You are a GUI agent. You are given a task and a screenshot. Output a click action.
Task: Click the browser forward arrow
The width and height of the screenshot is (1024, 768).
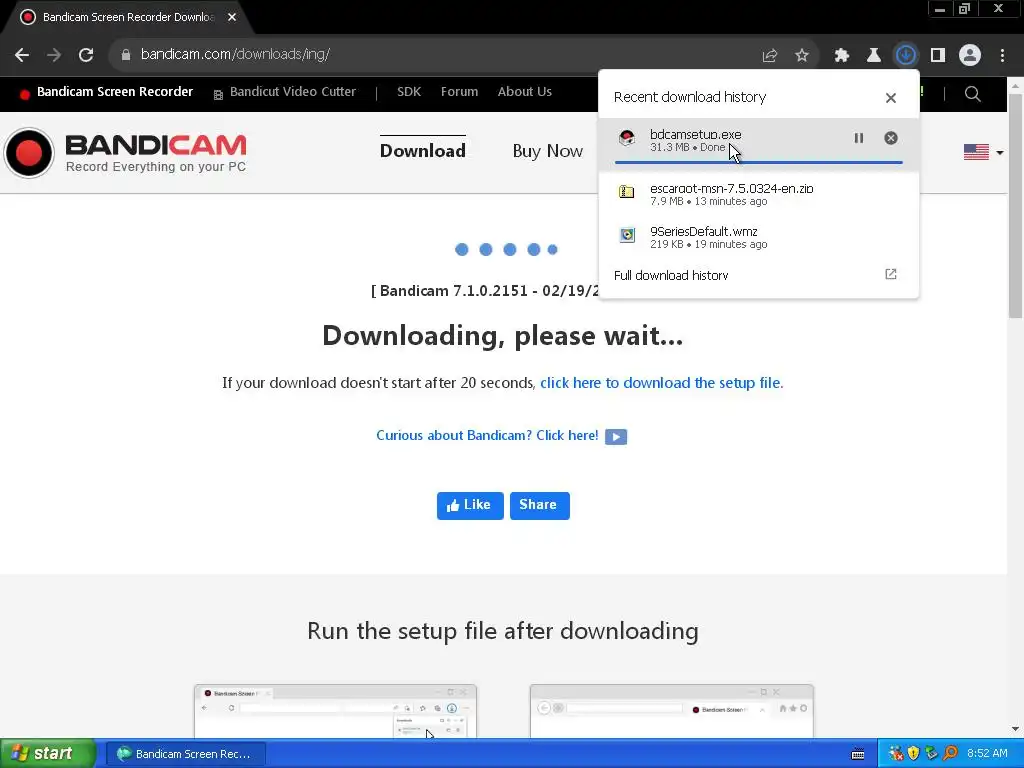[54, 55]
